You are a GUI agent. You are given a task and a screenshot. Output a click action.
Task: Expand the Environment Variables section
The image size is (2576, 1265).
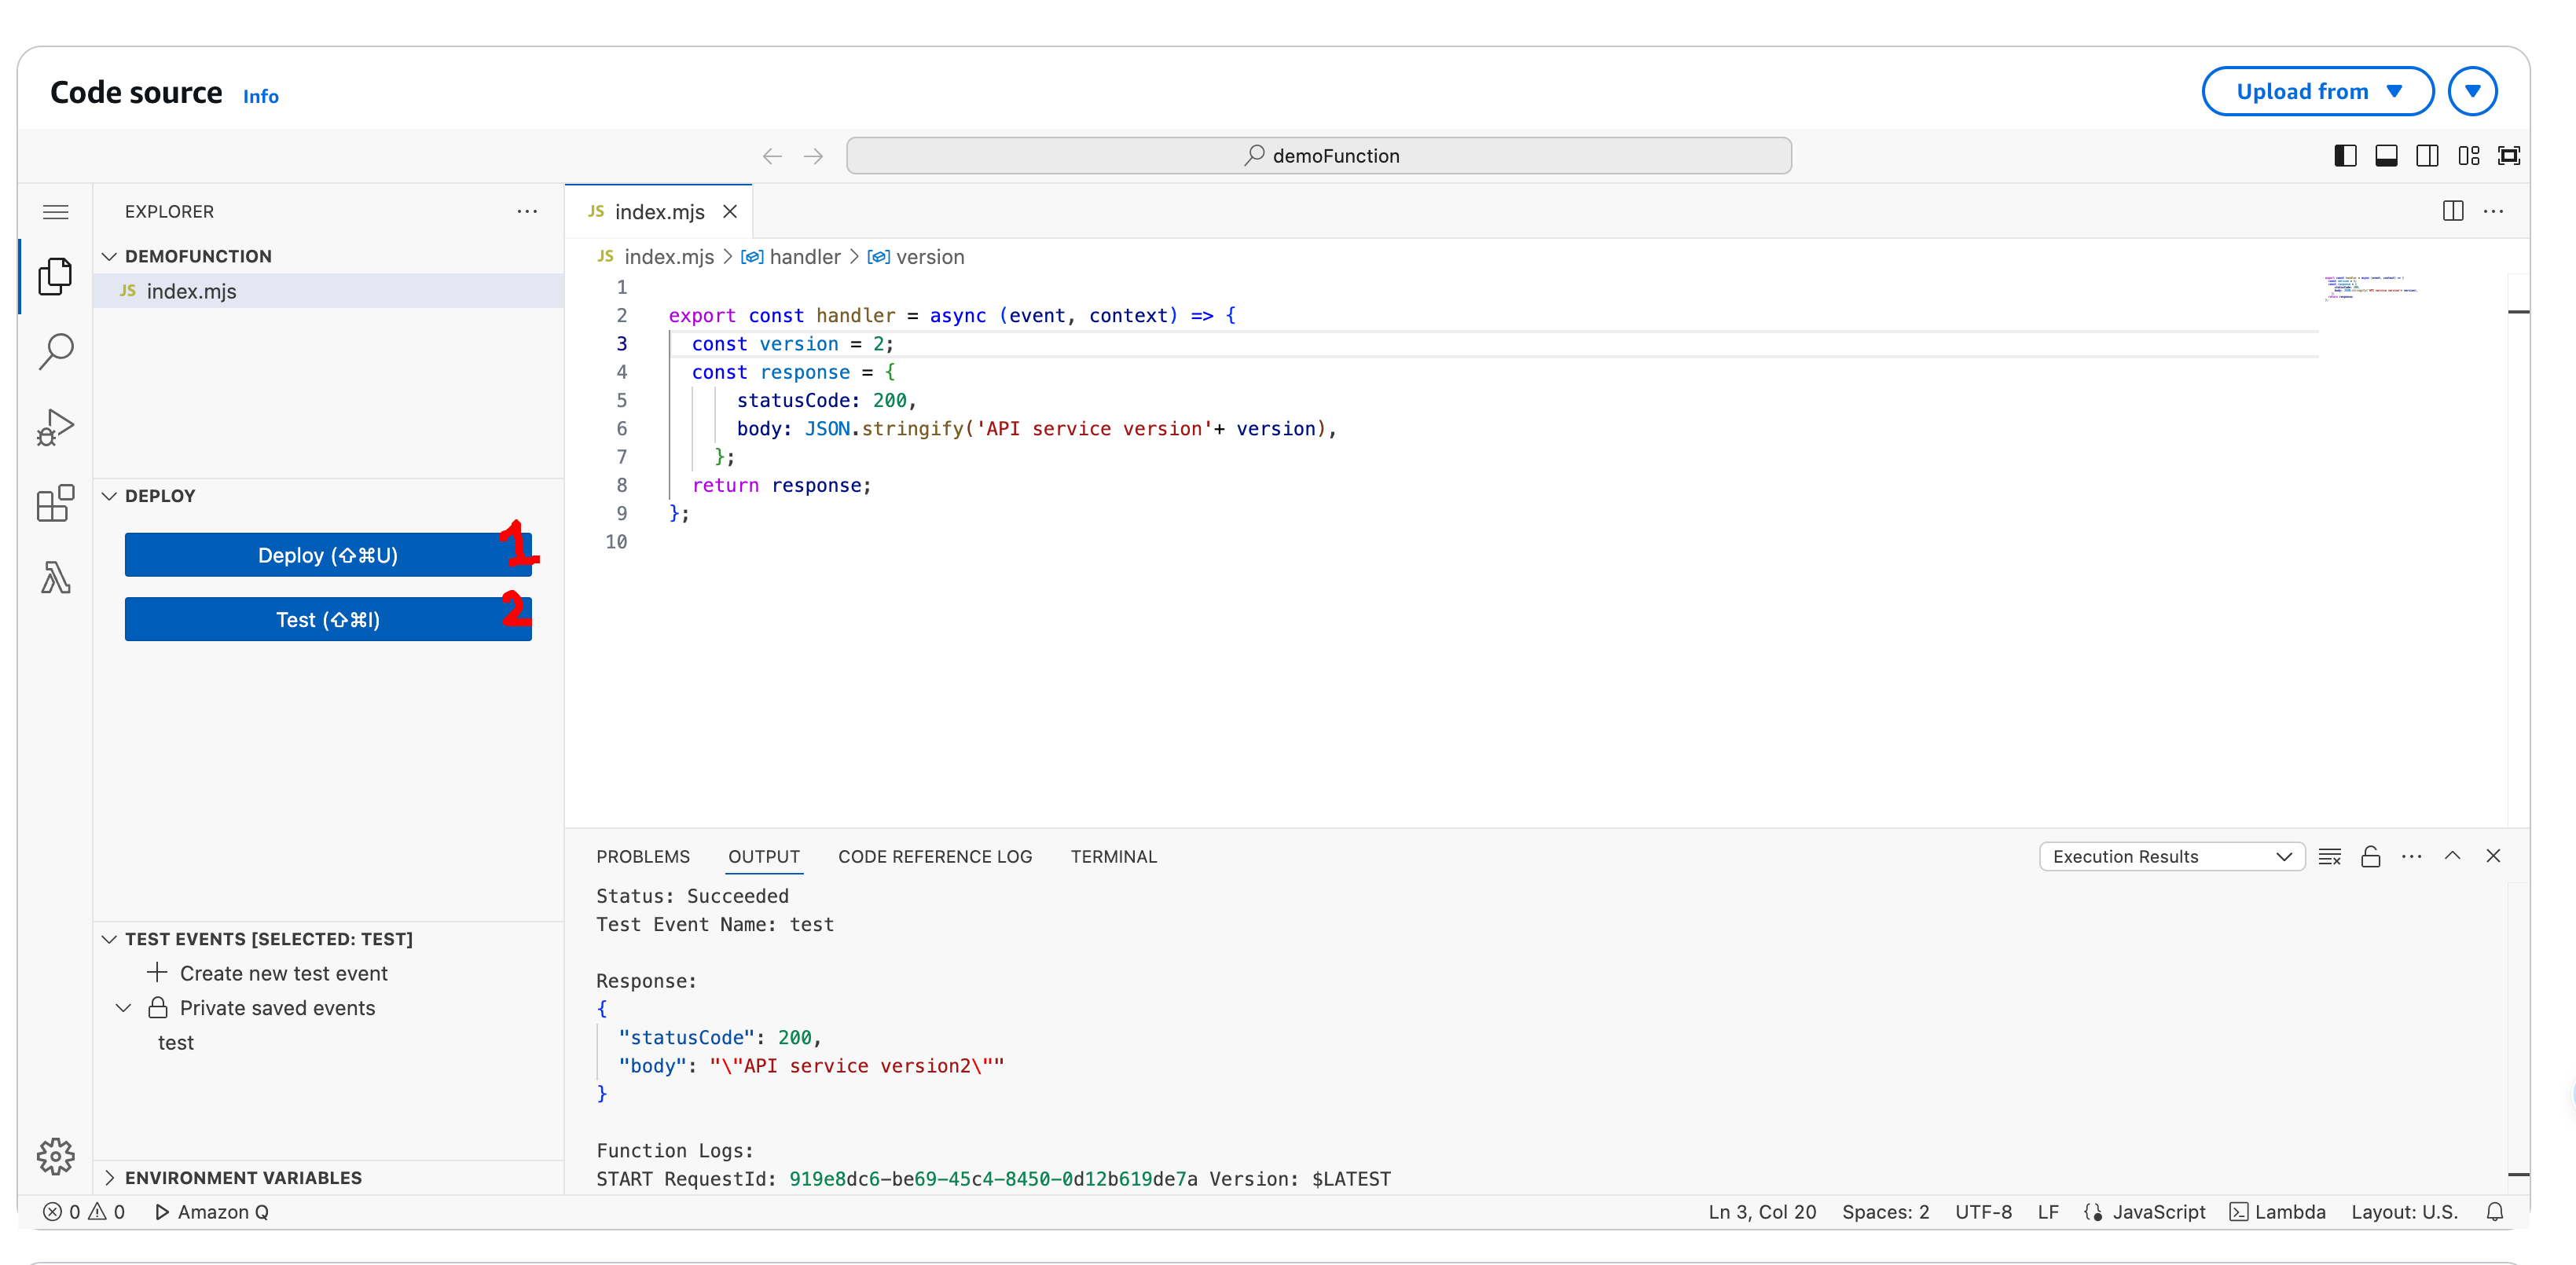pyautogui.click(x=243, y=1177)
